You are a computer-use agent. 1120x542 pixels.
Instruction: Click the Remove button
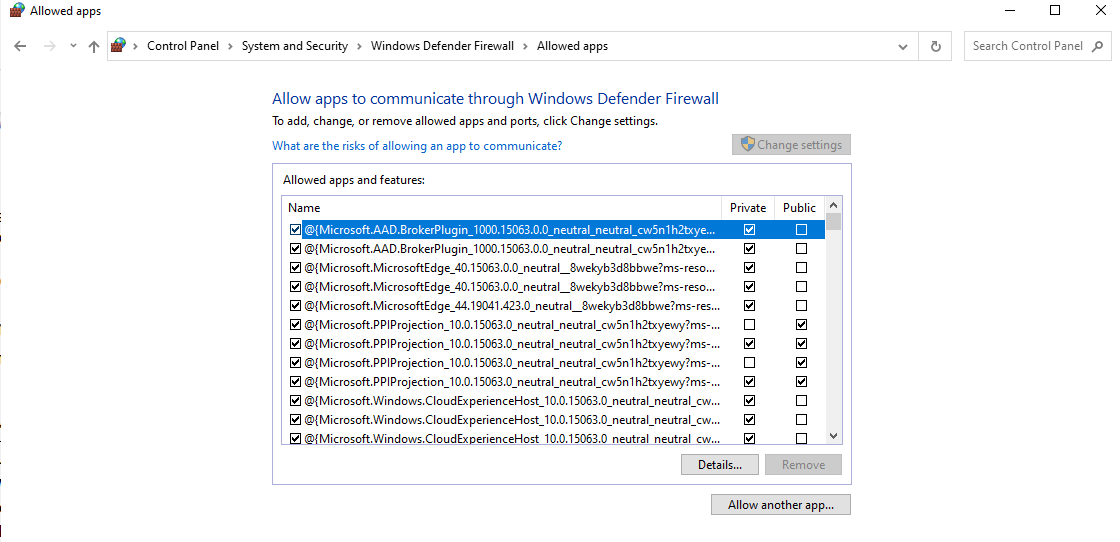[804, 465]
